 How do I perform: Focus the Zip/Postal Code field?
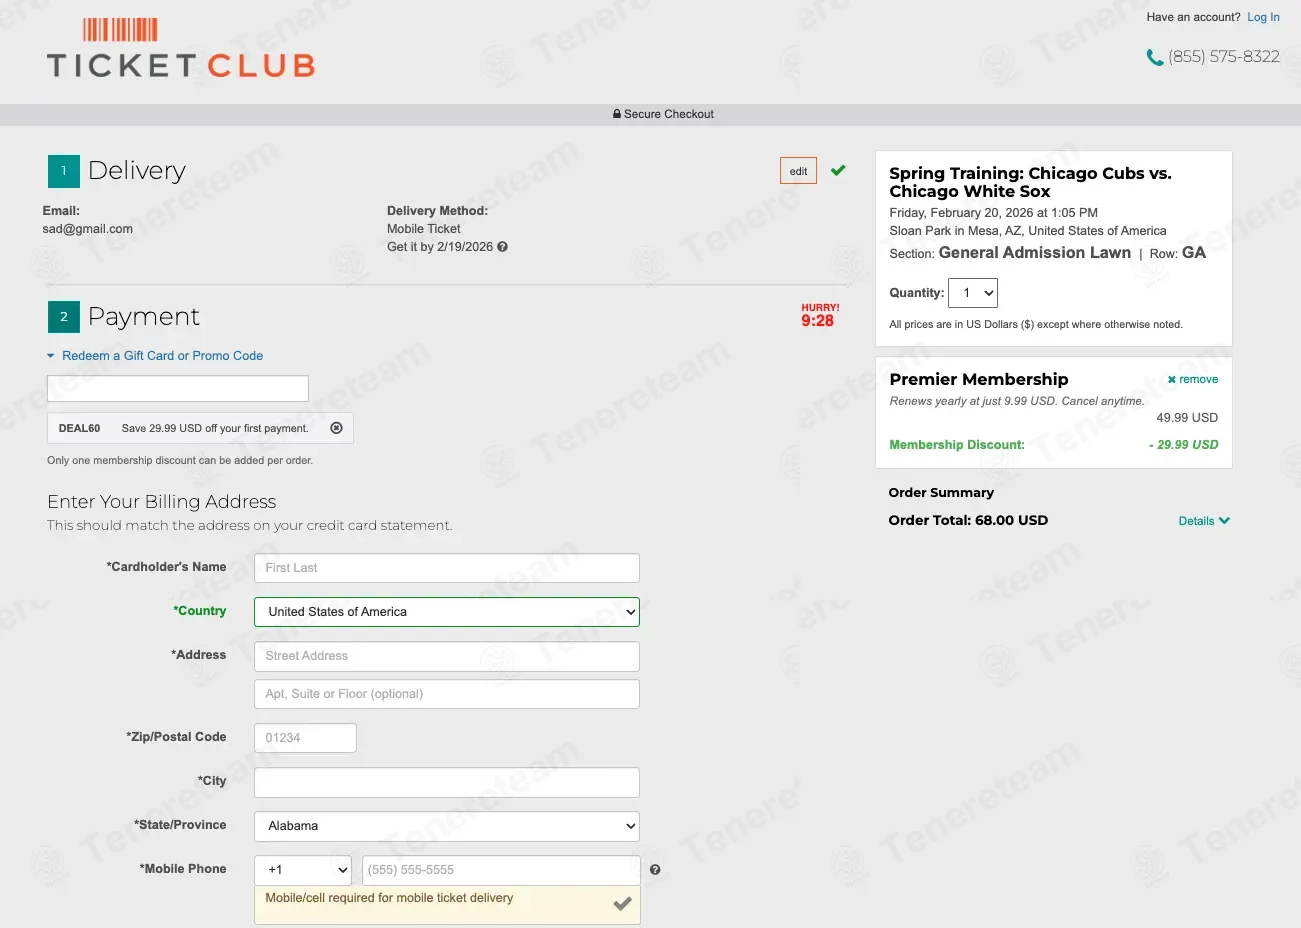(x=305, y=738)
